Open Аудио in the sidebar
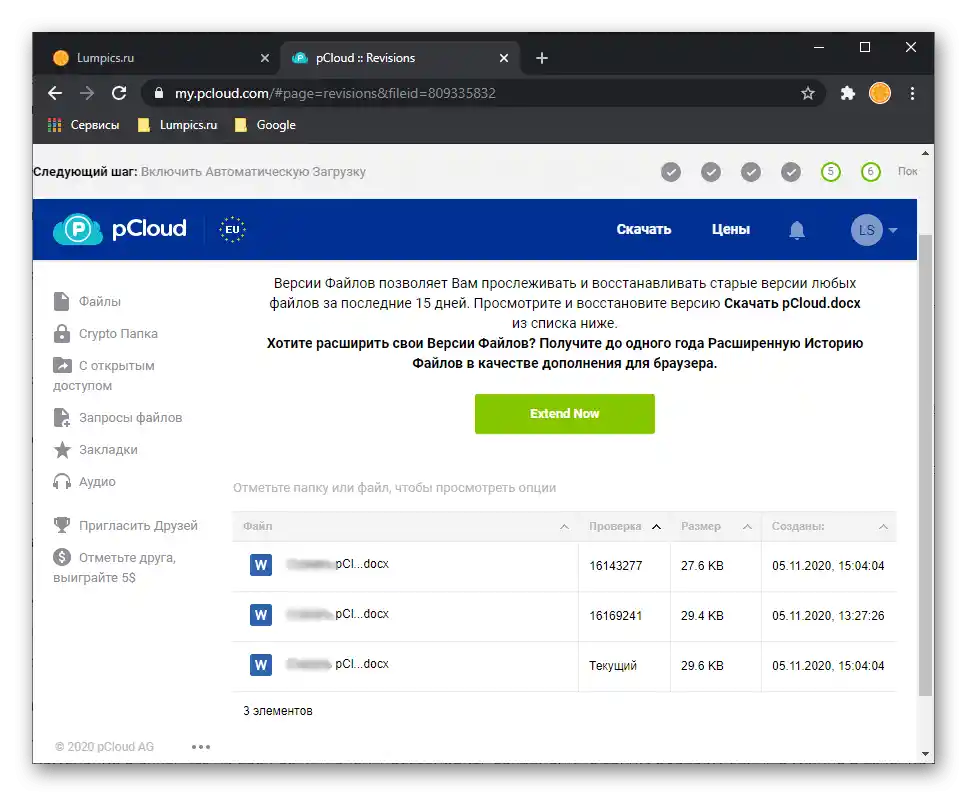The height and width of the screenshot is (796, 967). coord(84,482)
